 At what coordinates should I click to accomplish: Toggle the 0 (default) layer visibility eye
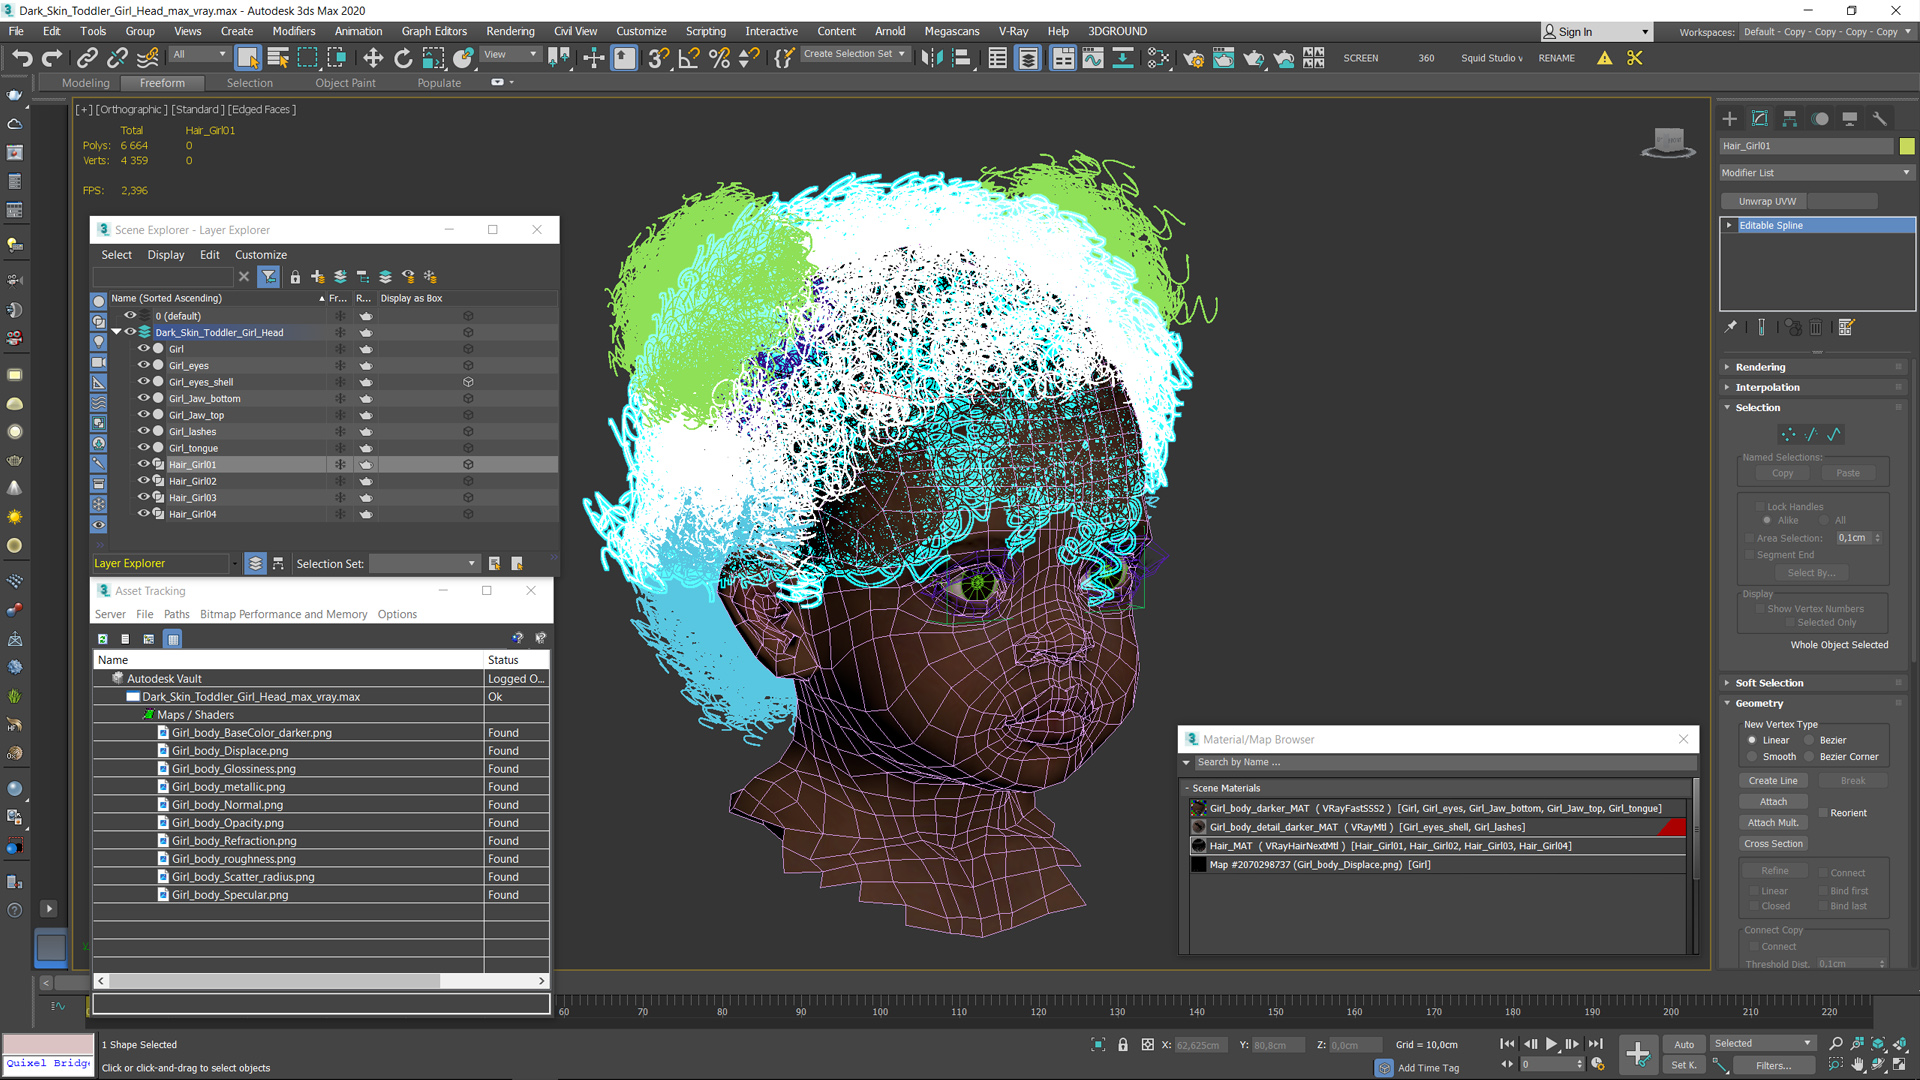coord(129,316)
